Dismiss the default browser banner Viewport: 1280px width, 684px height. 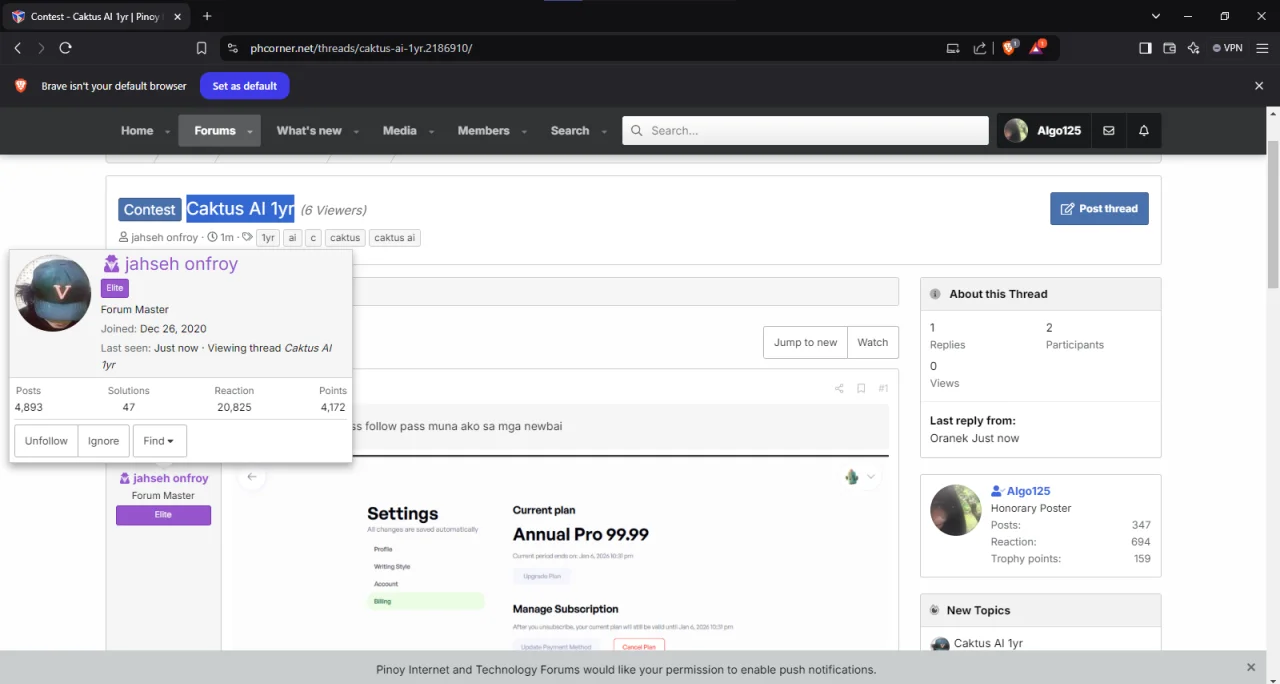pyautogui.click(x=1259, y=86)
